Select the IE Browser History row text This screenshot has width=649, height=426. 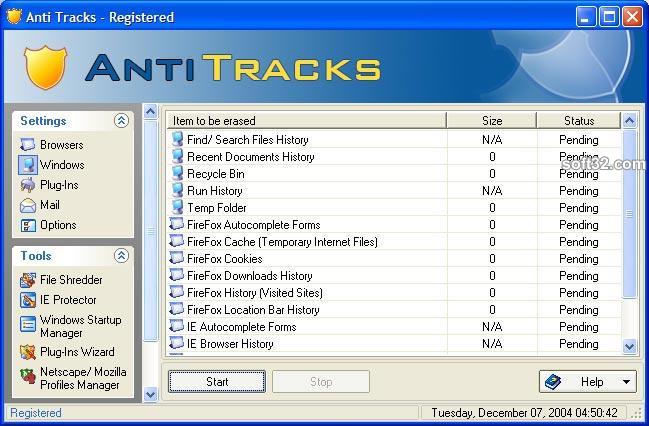230,344
